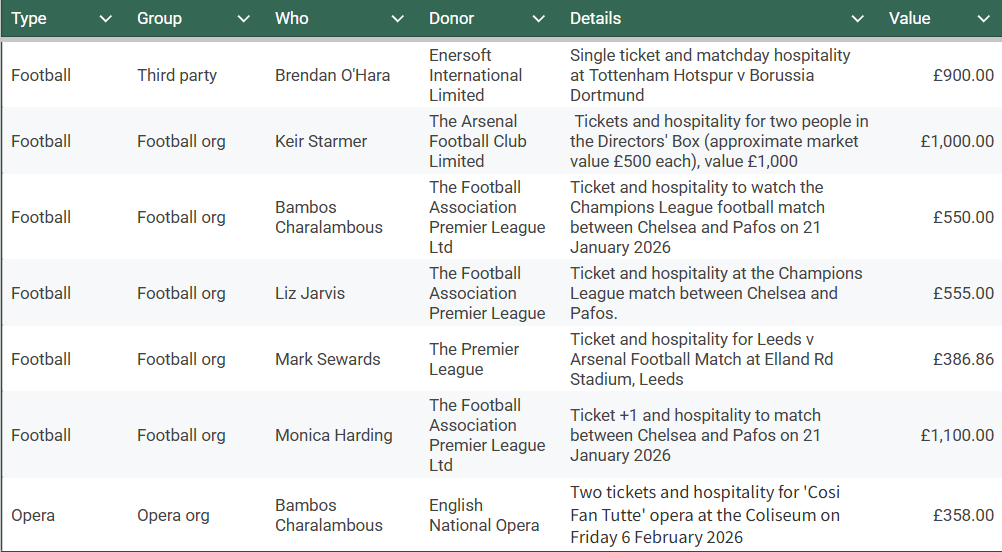Select the £386.86 value cell
Screen dimensions: 1002x552
[963, 360]
